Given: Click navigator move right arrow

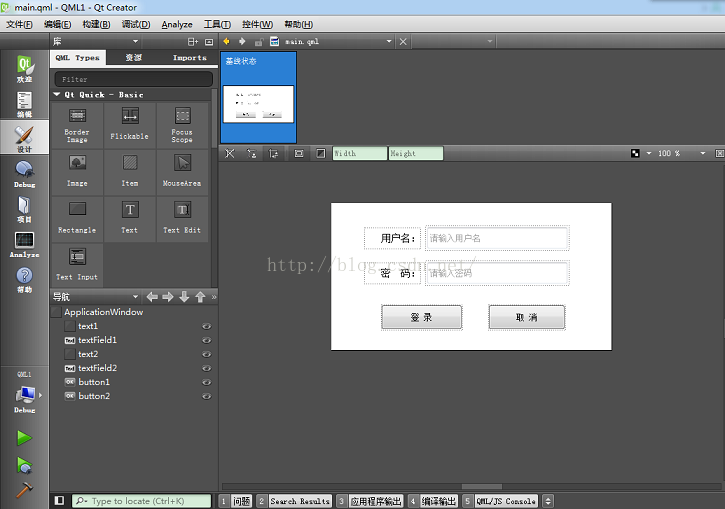Looking at the screenshot, I should [168, 297].
